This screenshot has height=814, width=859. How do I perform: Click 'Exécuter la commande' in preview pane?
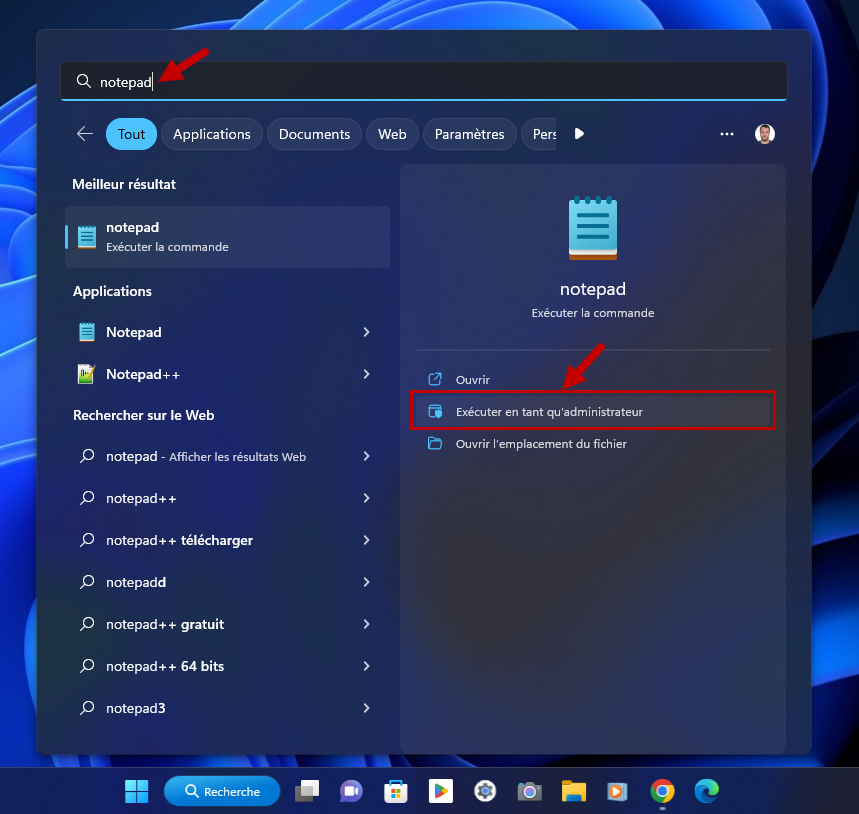coord(593,313)
